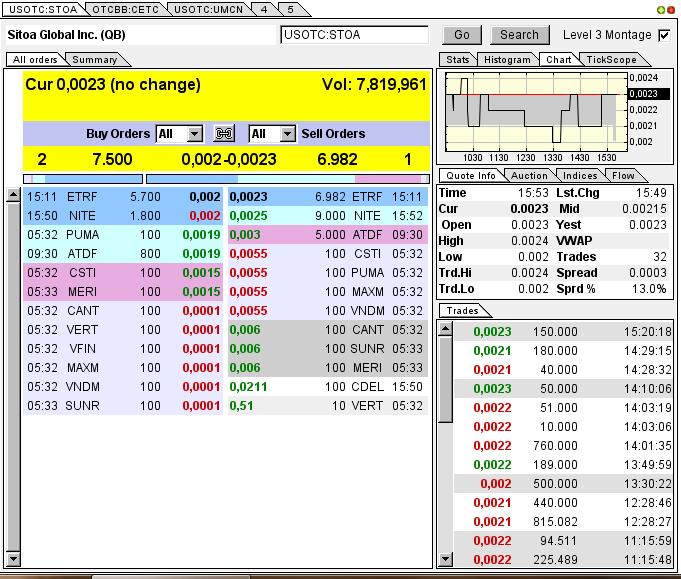Toggle the Level 3 Montage checkbox
Screen dimensions: 681x579
pyautogui.click(x=665, y=35)
